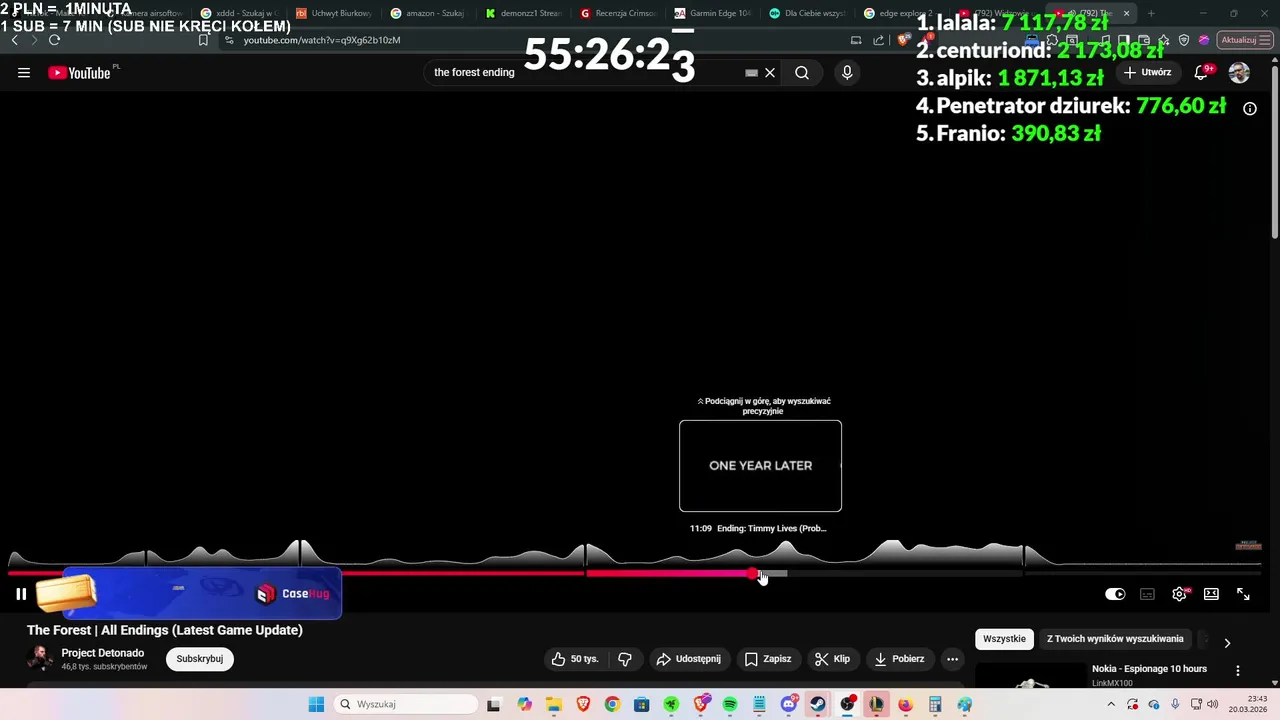The image size is (1280, 720).
Task: Switch to the Dla Ciebie wszystko tab
Action: click(806, 14)
